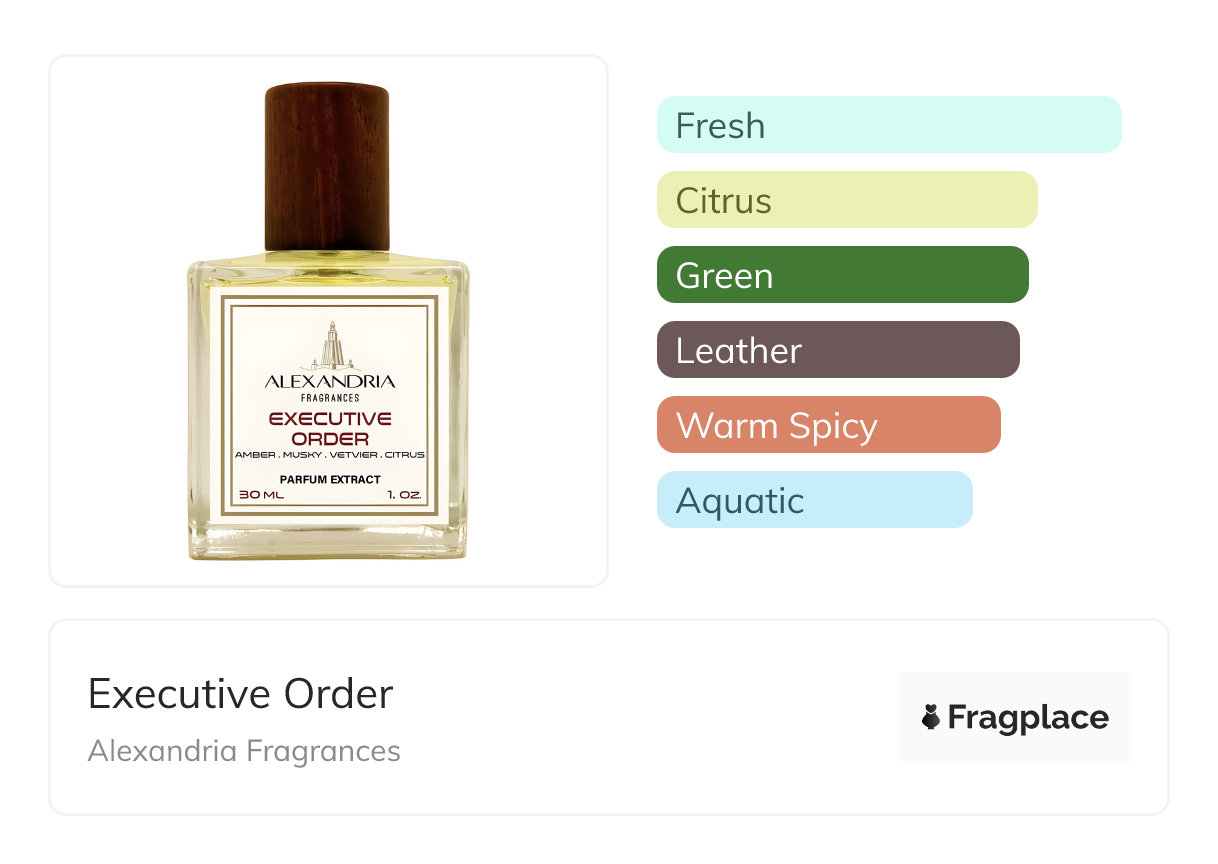Image resolution: width=1218 pixels, height=864 pixels.
Task: Select the Fresh accord bar
Action: tap(889, 125)
